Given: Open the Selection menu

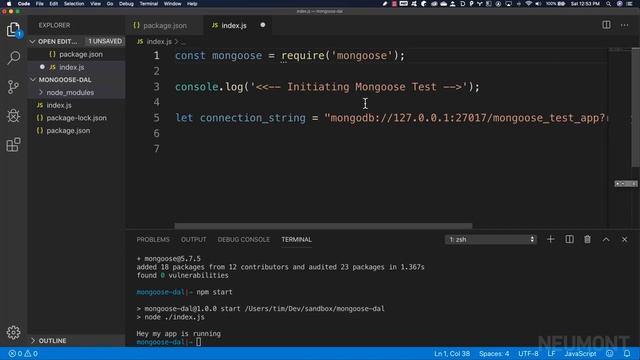Looking at the screenshot, I should point(74,4).
